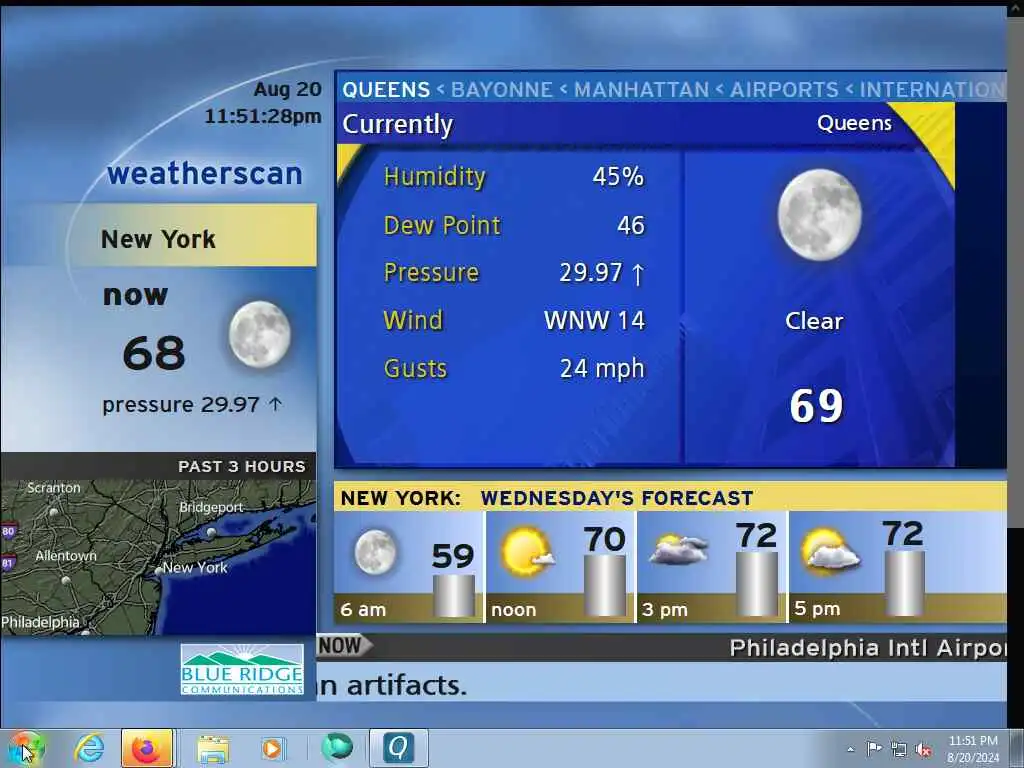The width and height of the screenshot is (1024, 768).
Task: Click the green round taskbar app icon
Action: point(337,747)
